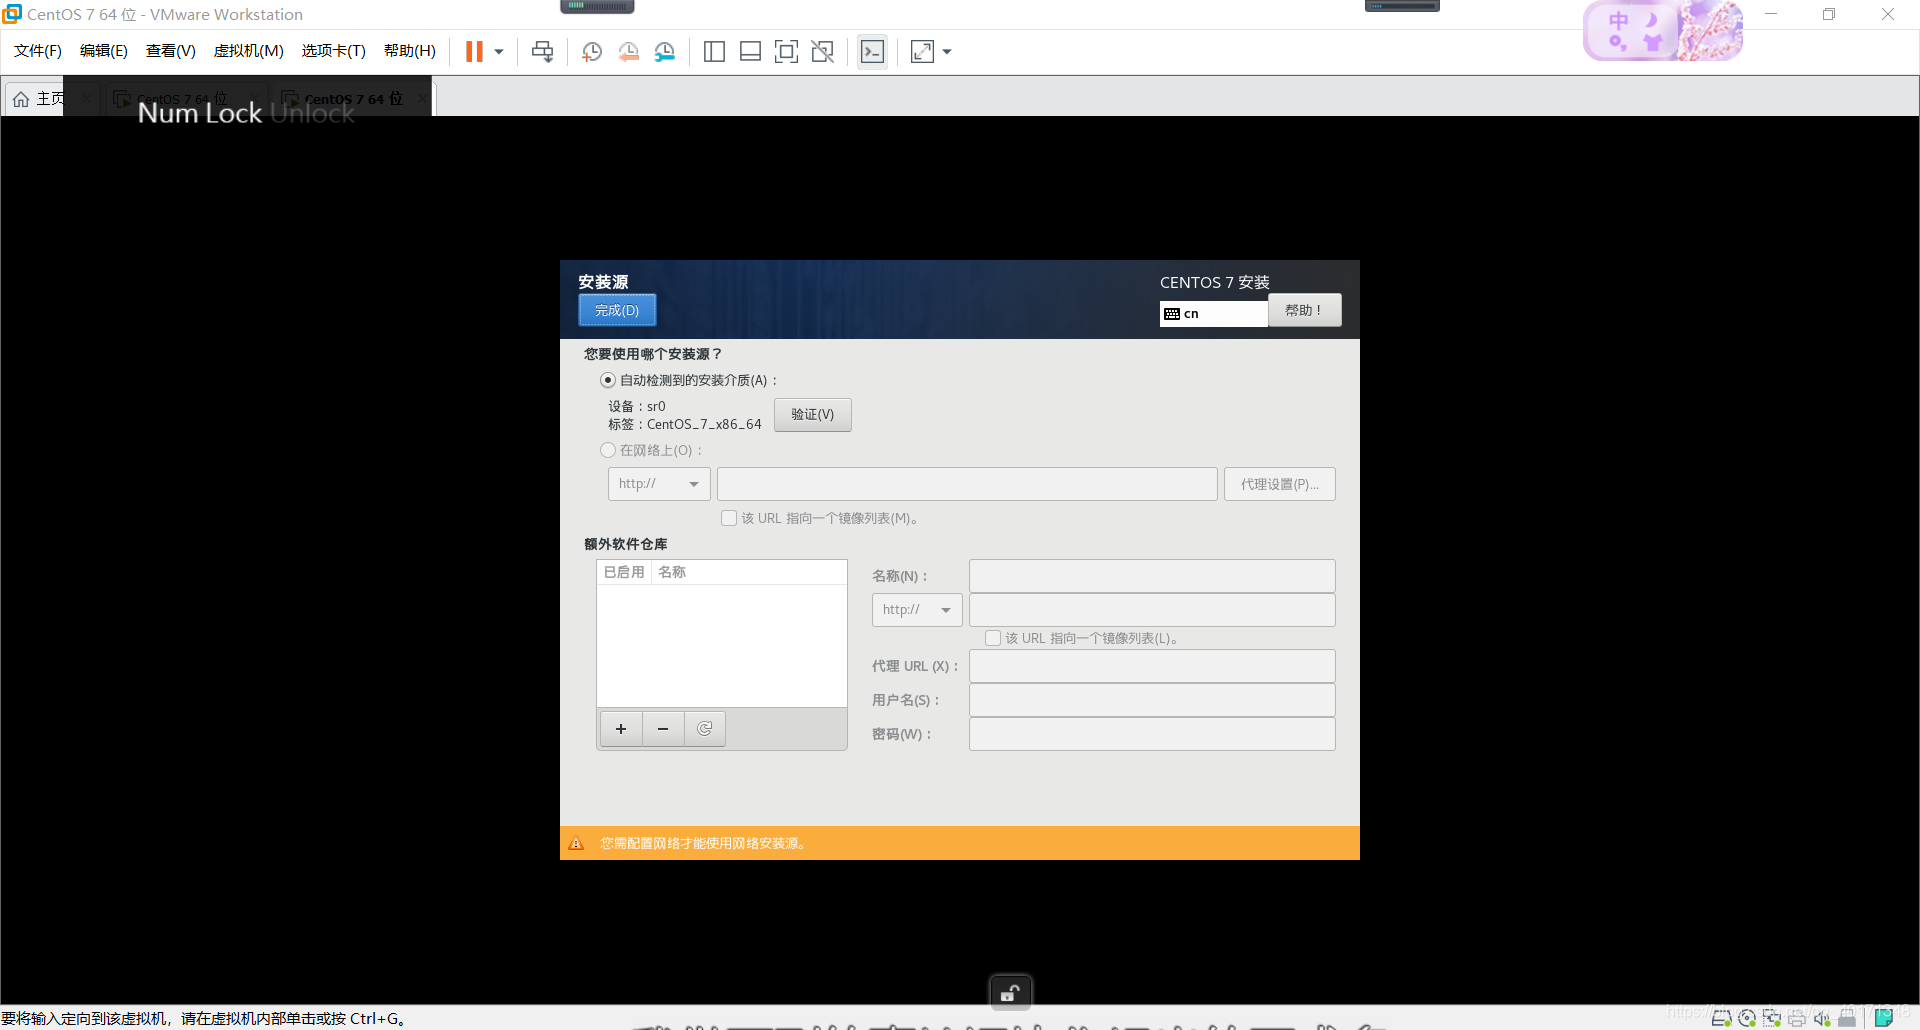
Task: Click the VMware Workstation title bar app icon
Action: tap(12, 14)
